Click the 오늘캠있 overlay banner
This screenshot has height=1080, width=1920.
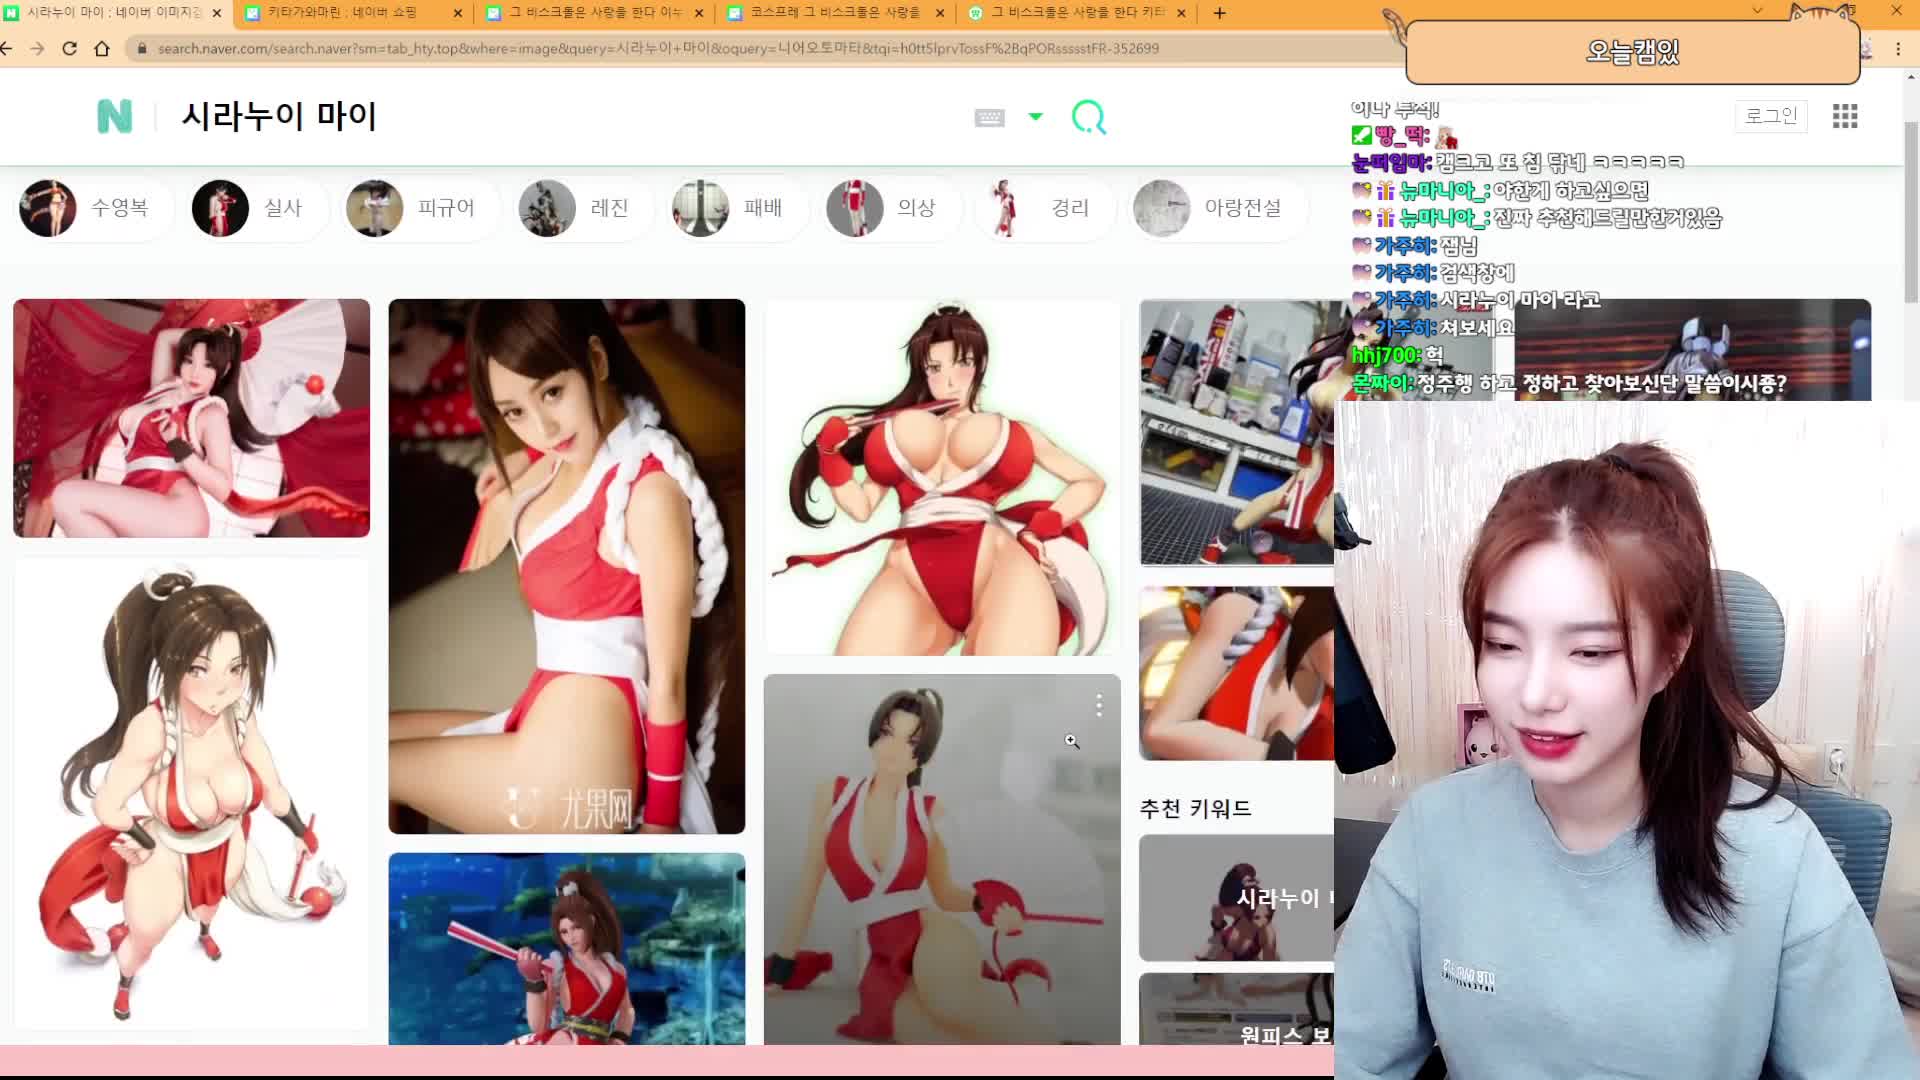point(1632,51)
